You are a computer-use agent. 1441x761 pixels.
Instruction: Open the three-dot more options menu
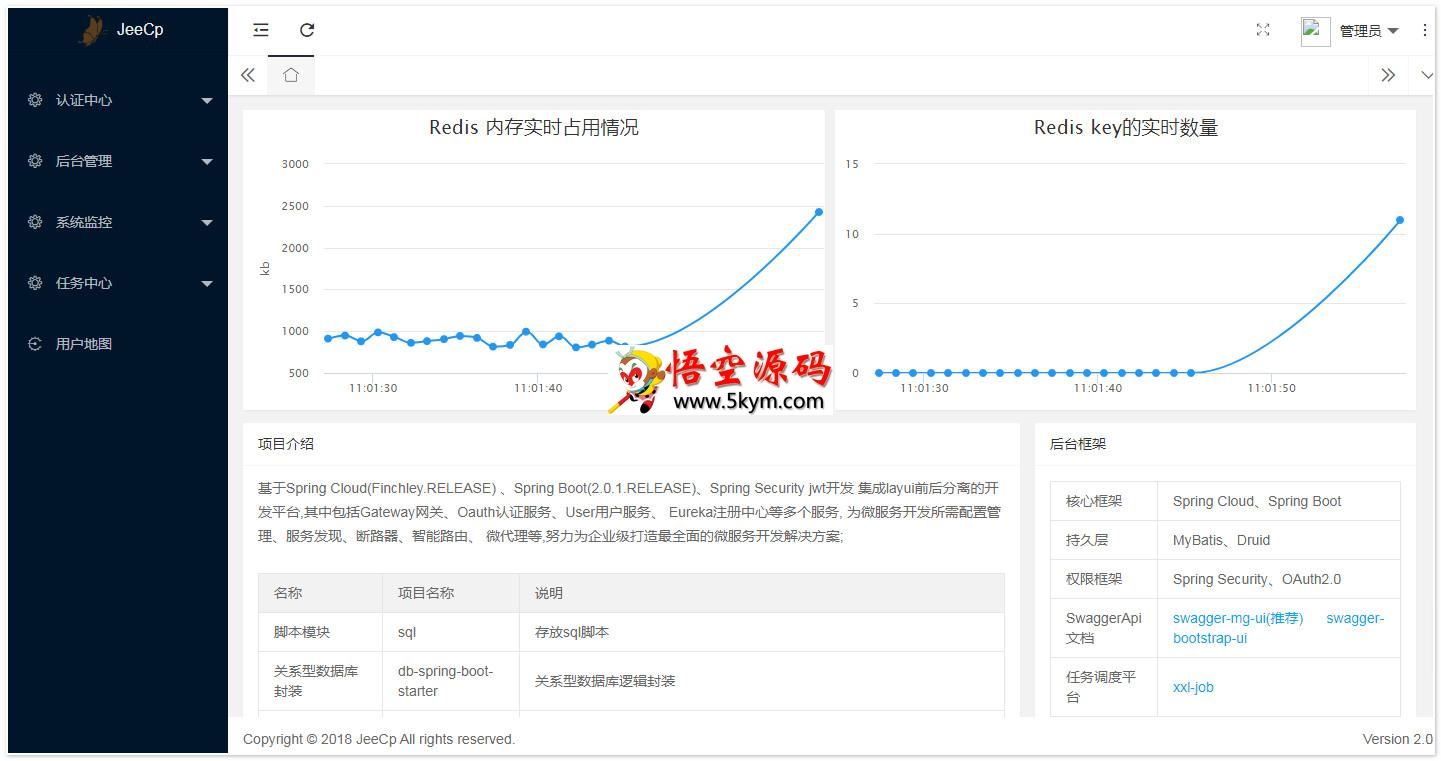(1425, 30)
